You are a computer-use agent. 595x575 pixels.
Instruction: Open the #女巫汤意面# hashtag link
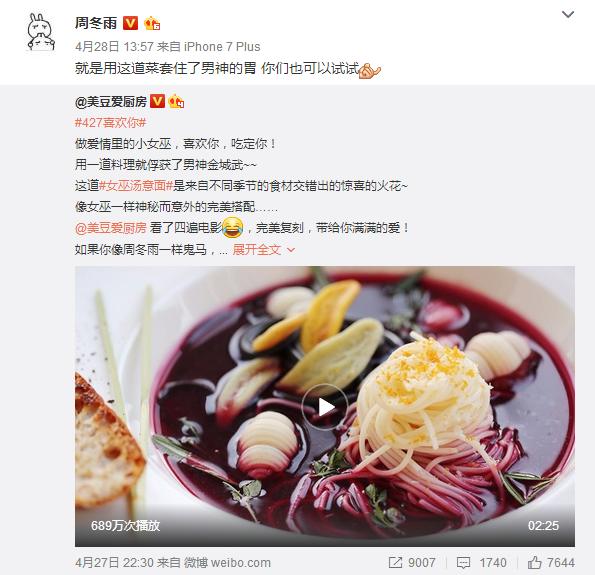[x=136, y=186]
